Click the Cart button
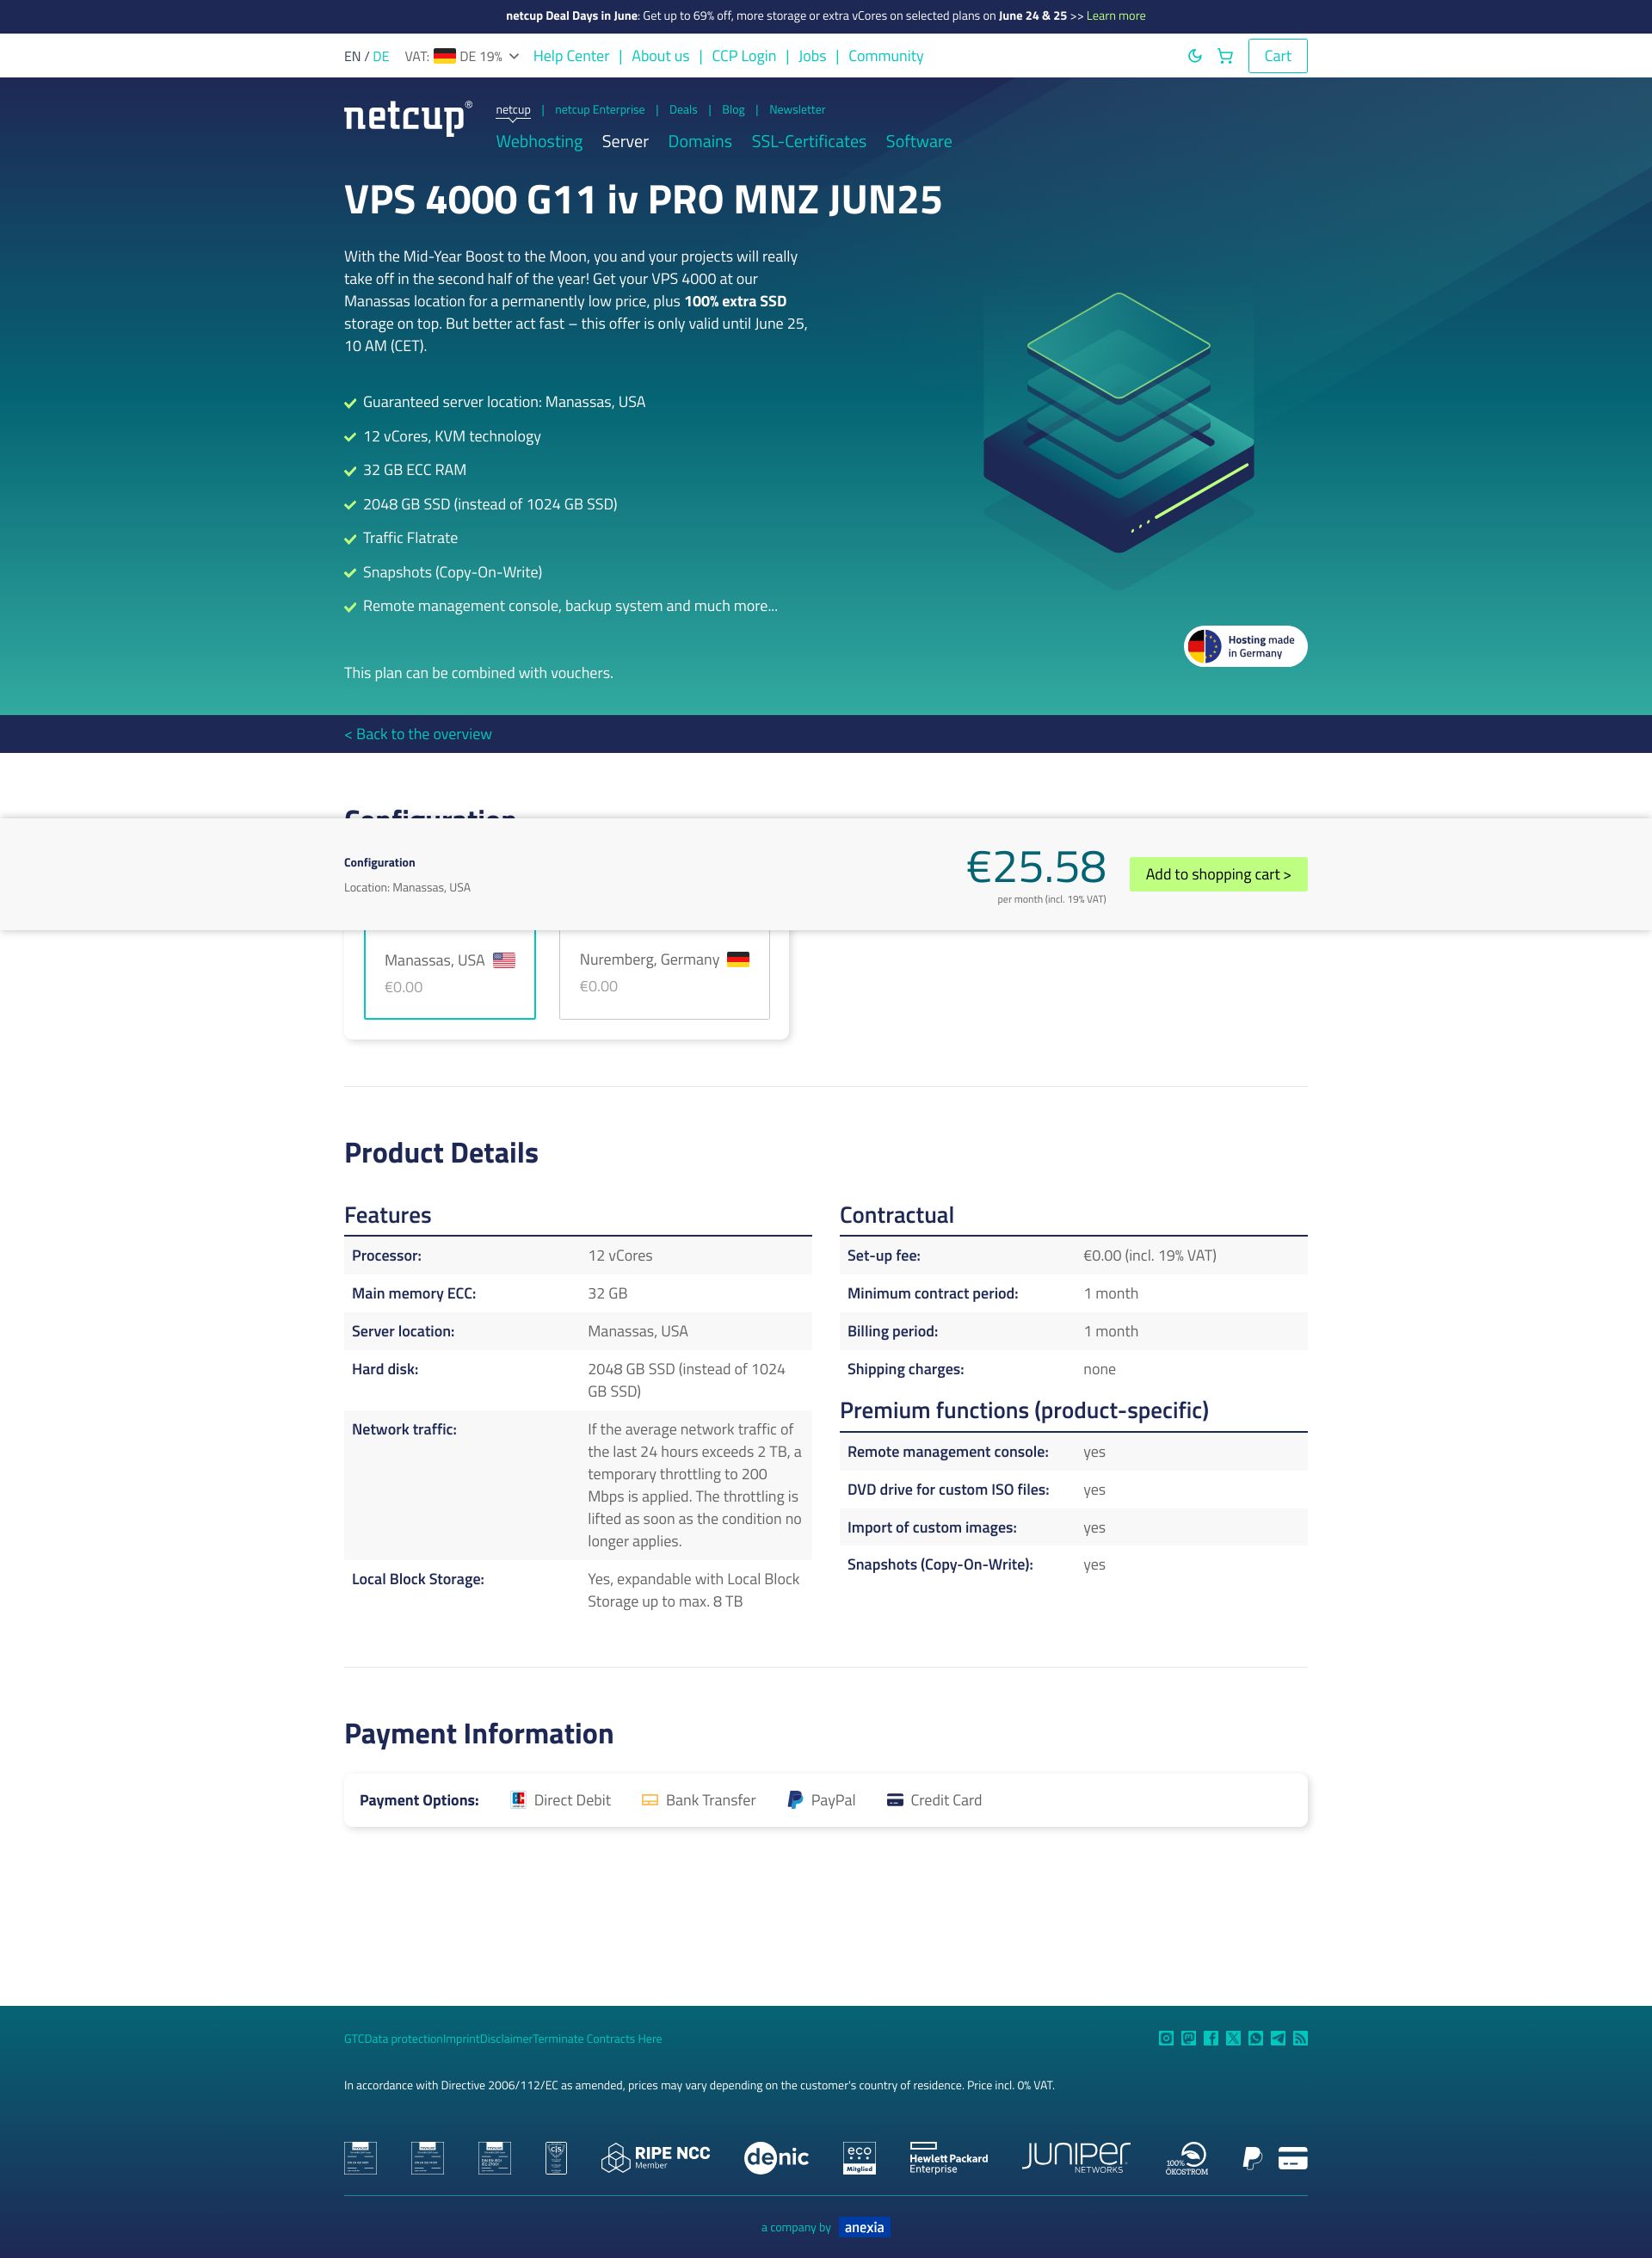 click(1277, 56)
